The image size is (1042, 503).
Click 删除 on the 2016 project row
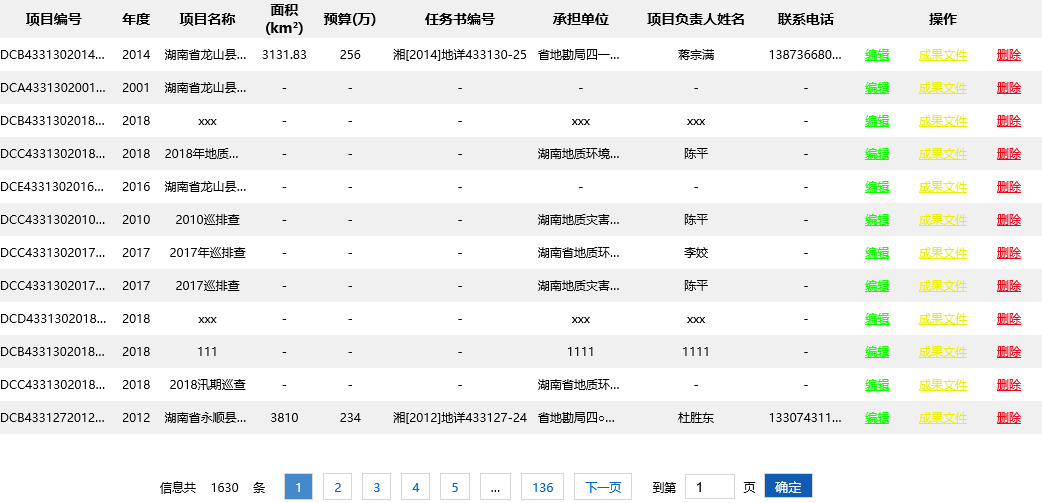(x=1008, y=187)
